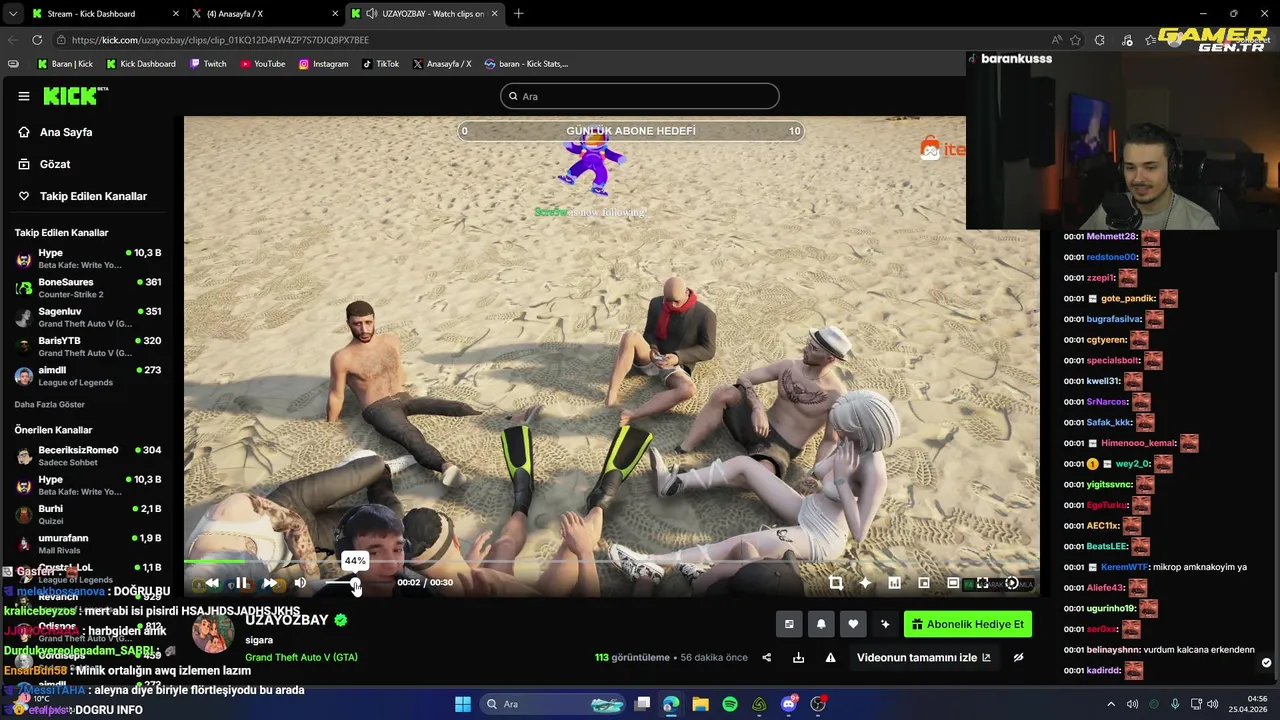The height and width of the screenshot is (720, 1280).
Task: Click the UZAYOZBAY avatar thumbnail
Action: point(212,632)
